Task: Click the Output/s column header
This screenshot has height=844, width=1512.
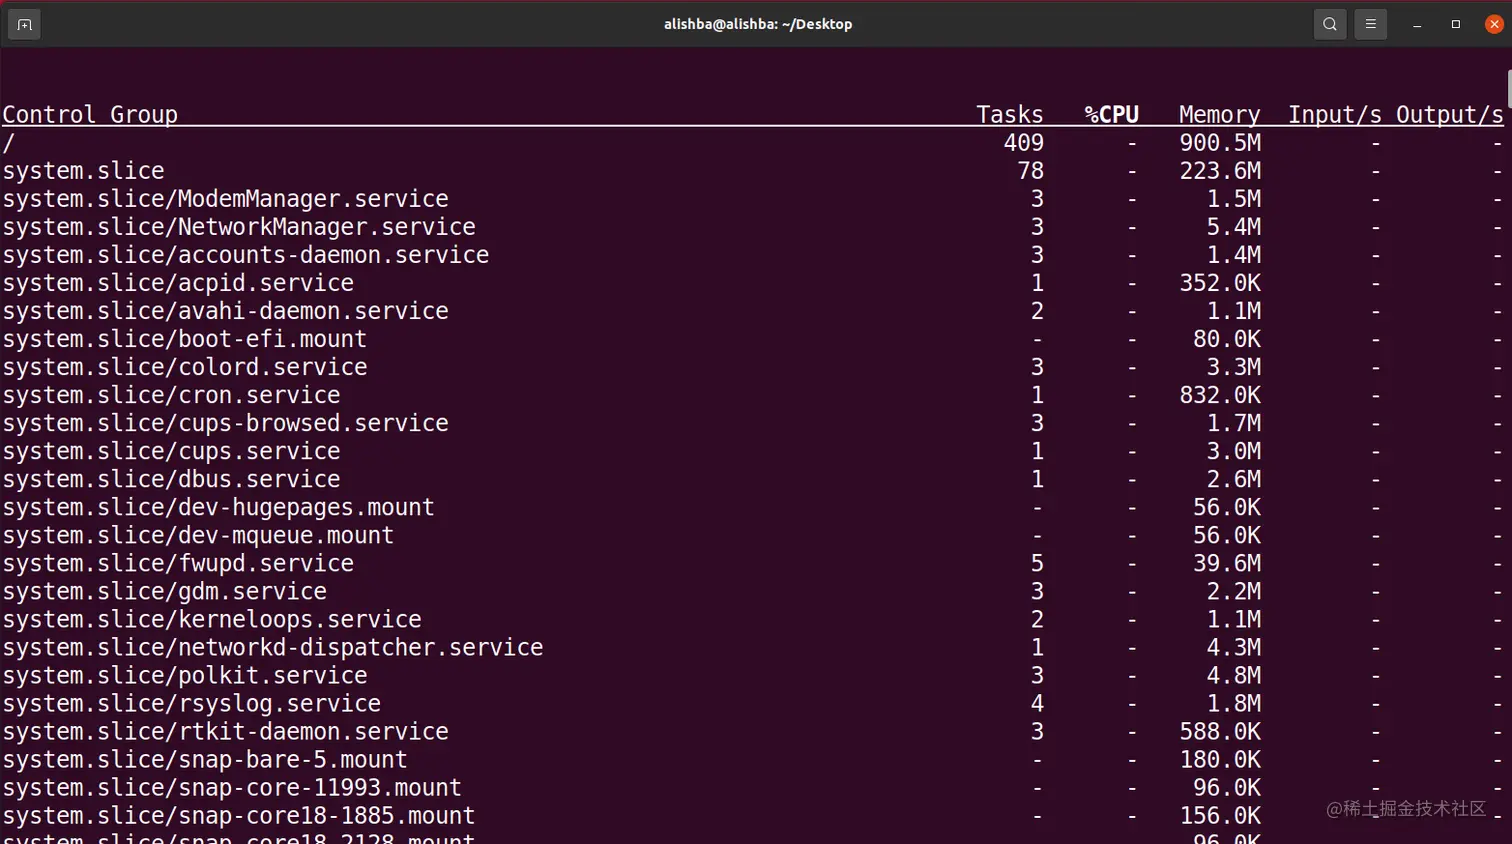Action: click(x=1449, y=115)
